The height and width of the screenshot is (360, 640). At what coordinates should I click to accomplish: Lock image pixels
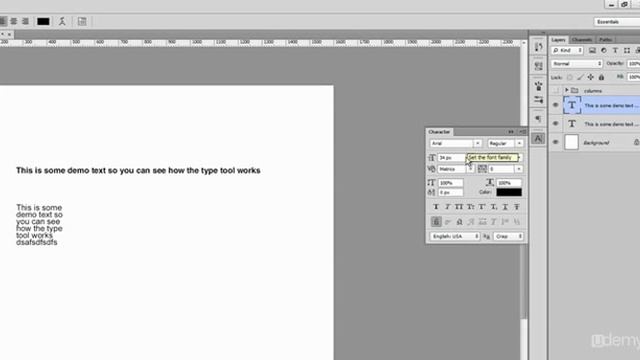[x=580, y=77]
